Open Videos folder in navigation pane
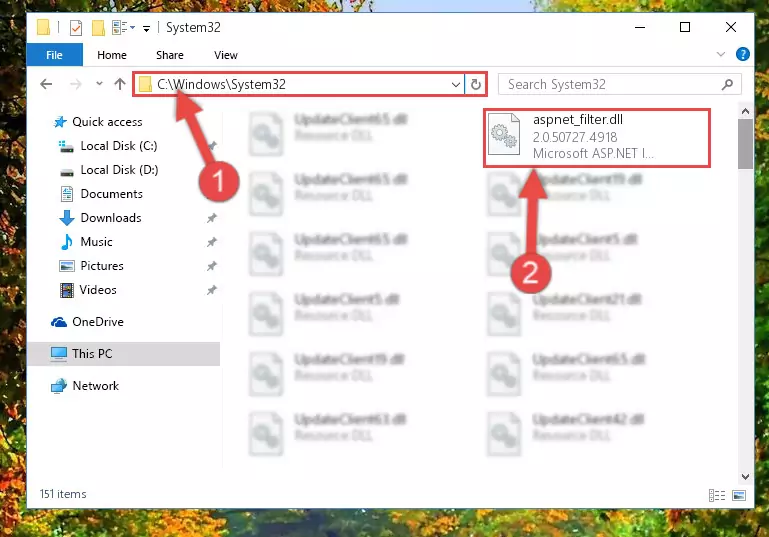This screenshot has width=769, height=537. click(98, 290)
